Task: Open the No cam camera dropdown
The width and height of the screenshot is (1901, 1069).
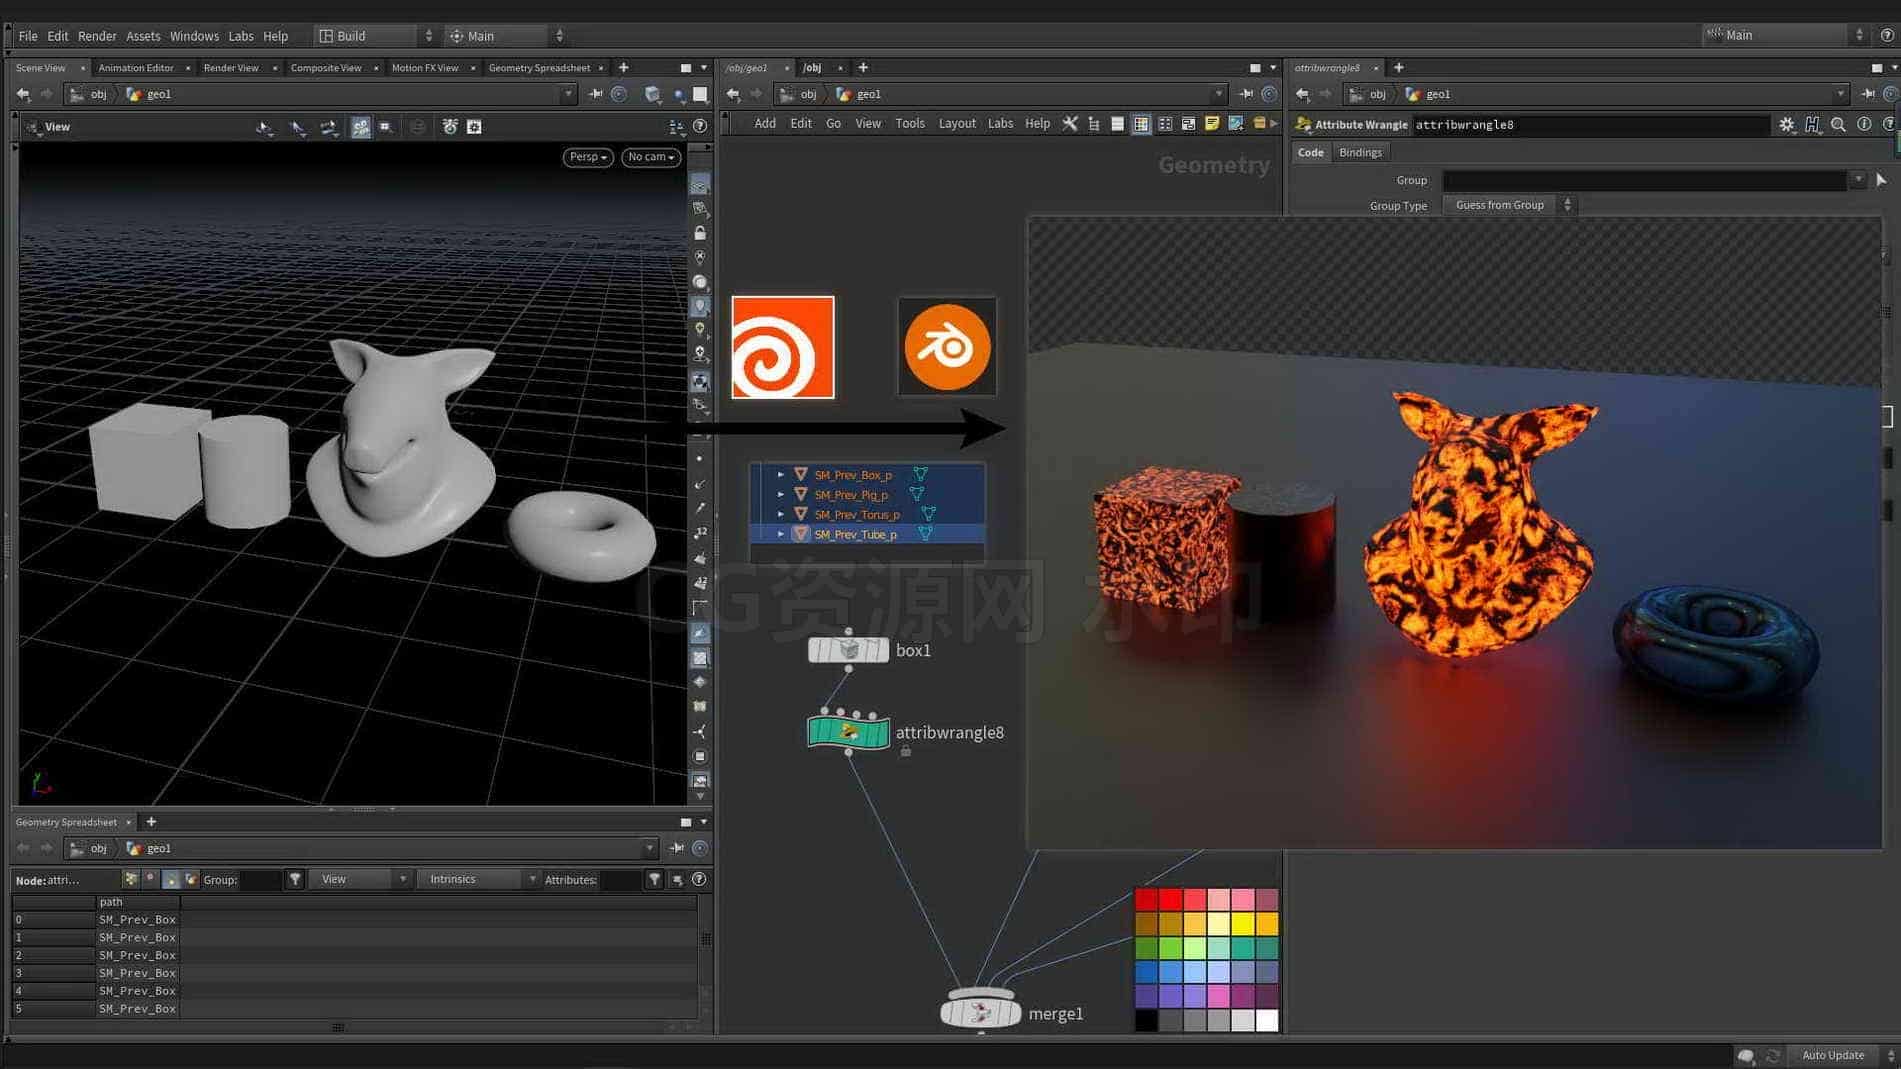Action: [651, 157]
